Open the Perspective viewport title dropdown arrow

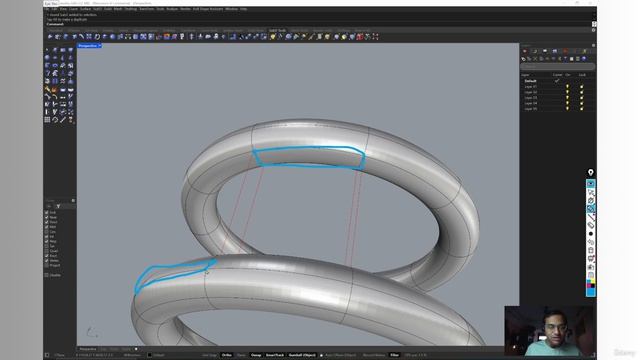pyautogui.click(x=100, y=46)
